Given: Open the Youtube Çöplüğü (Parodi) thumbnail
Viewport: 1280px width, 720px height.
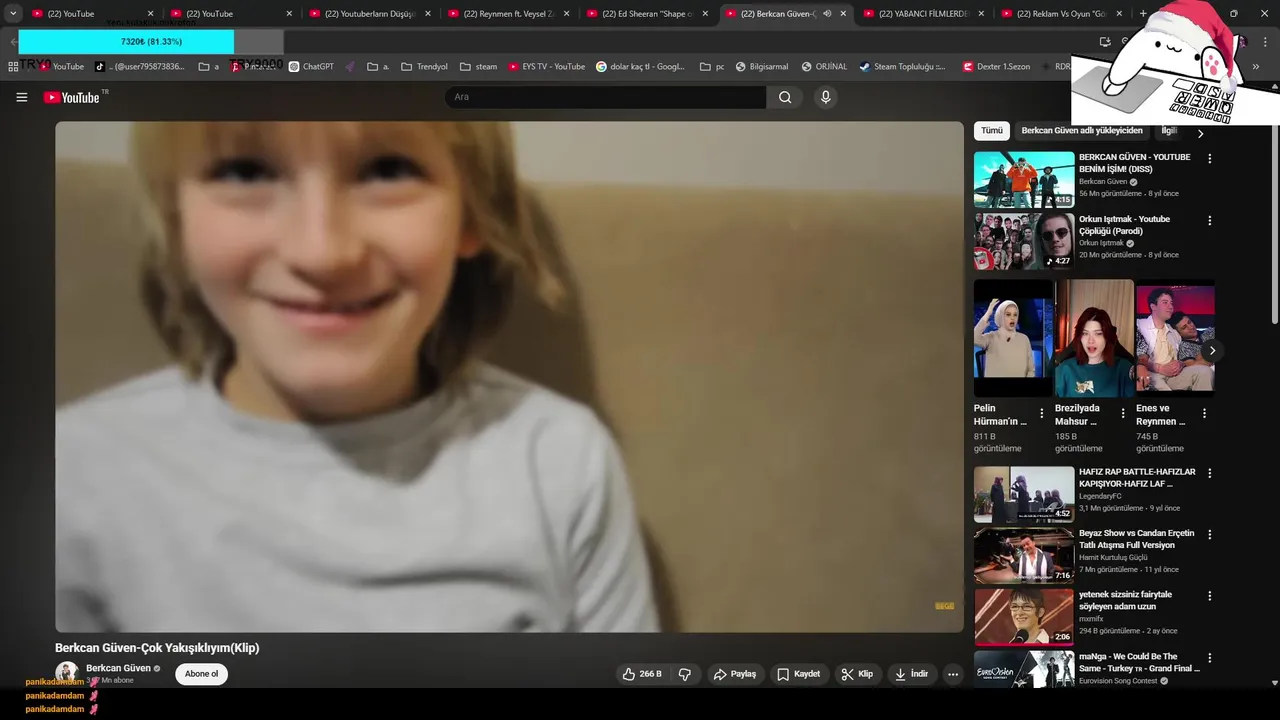Looking at the screenshot, I should click(1024, 241).
